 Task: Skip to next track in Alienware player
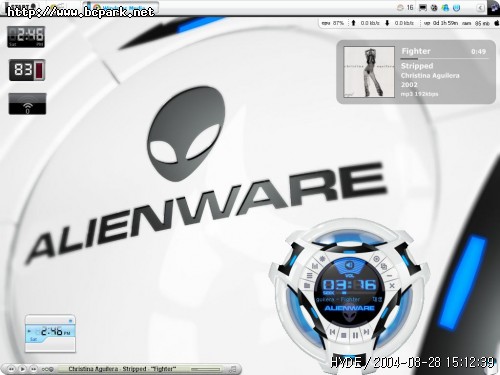366,332
